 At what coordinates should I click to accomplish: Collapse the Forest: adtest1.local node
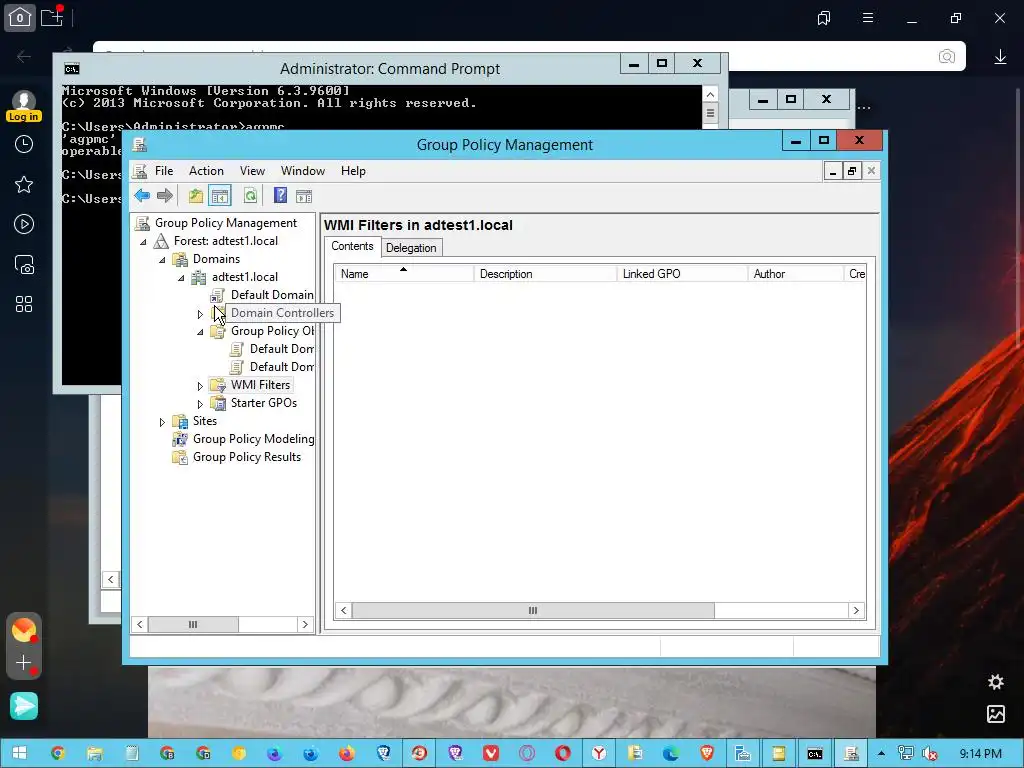pos(143,242)
